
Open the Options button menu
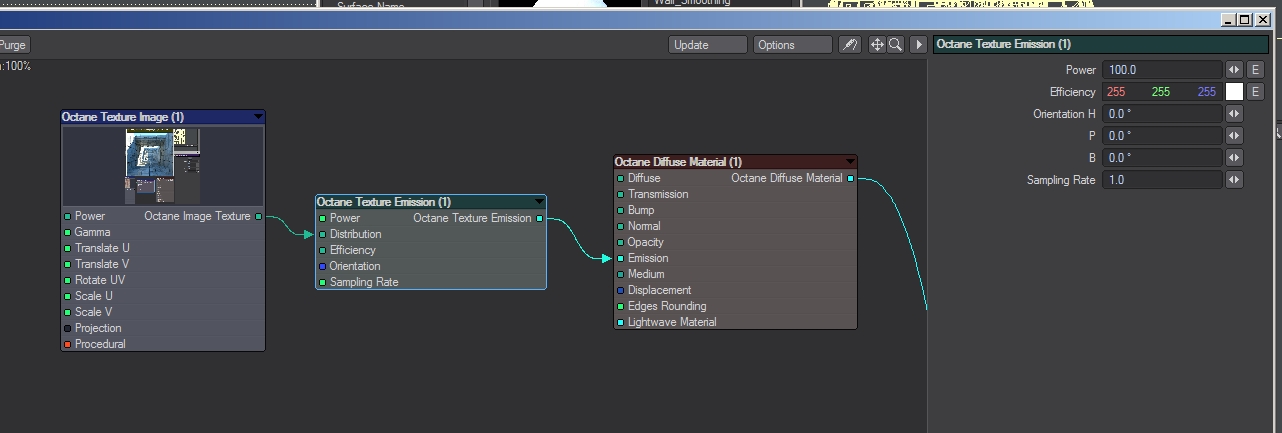coord(793,45)
